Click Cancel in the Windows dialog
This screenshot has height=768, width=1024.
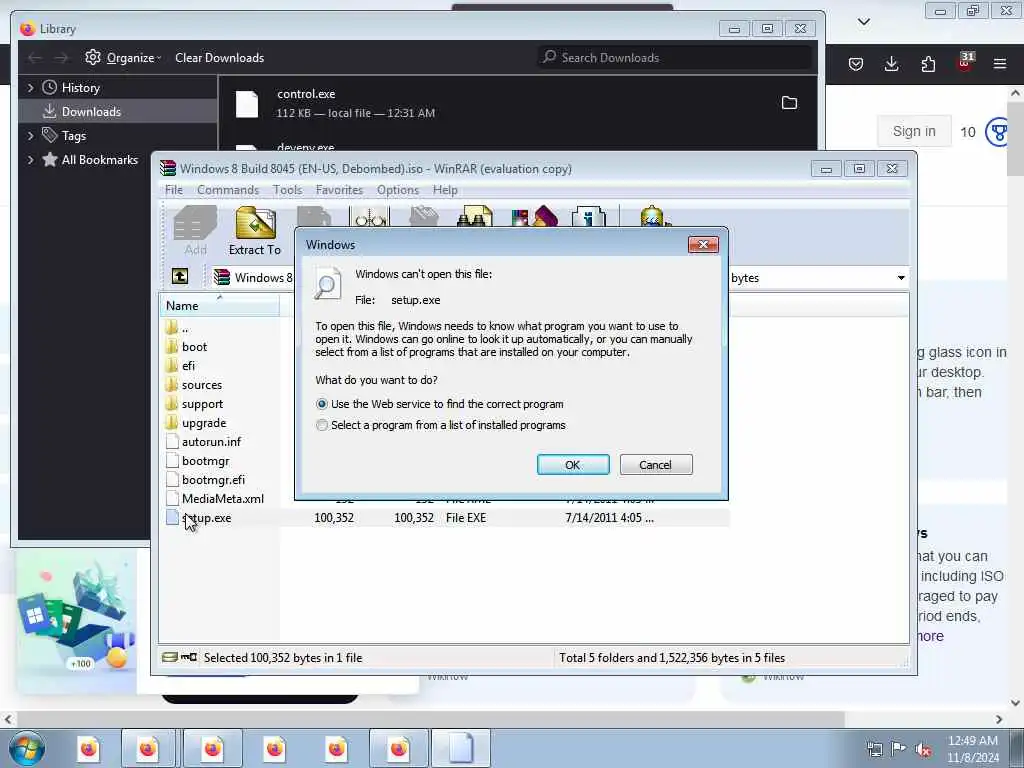tap(656, 464)
